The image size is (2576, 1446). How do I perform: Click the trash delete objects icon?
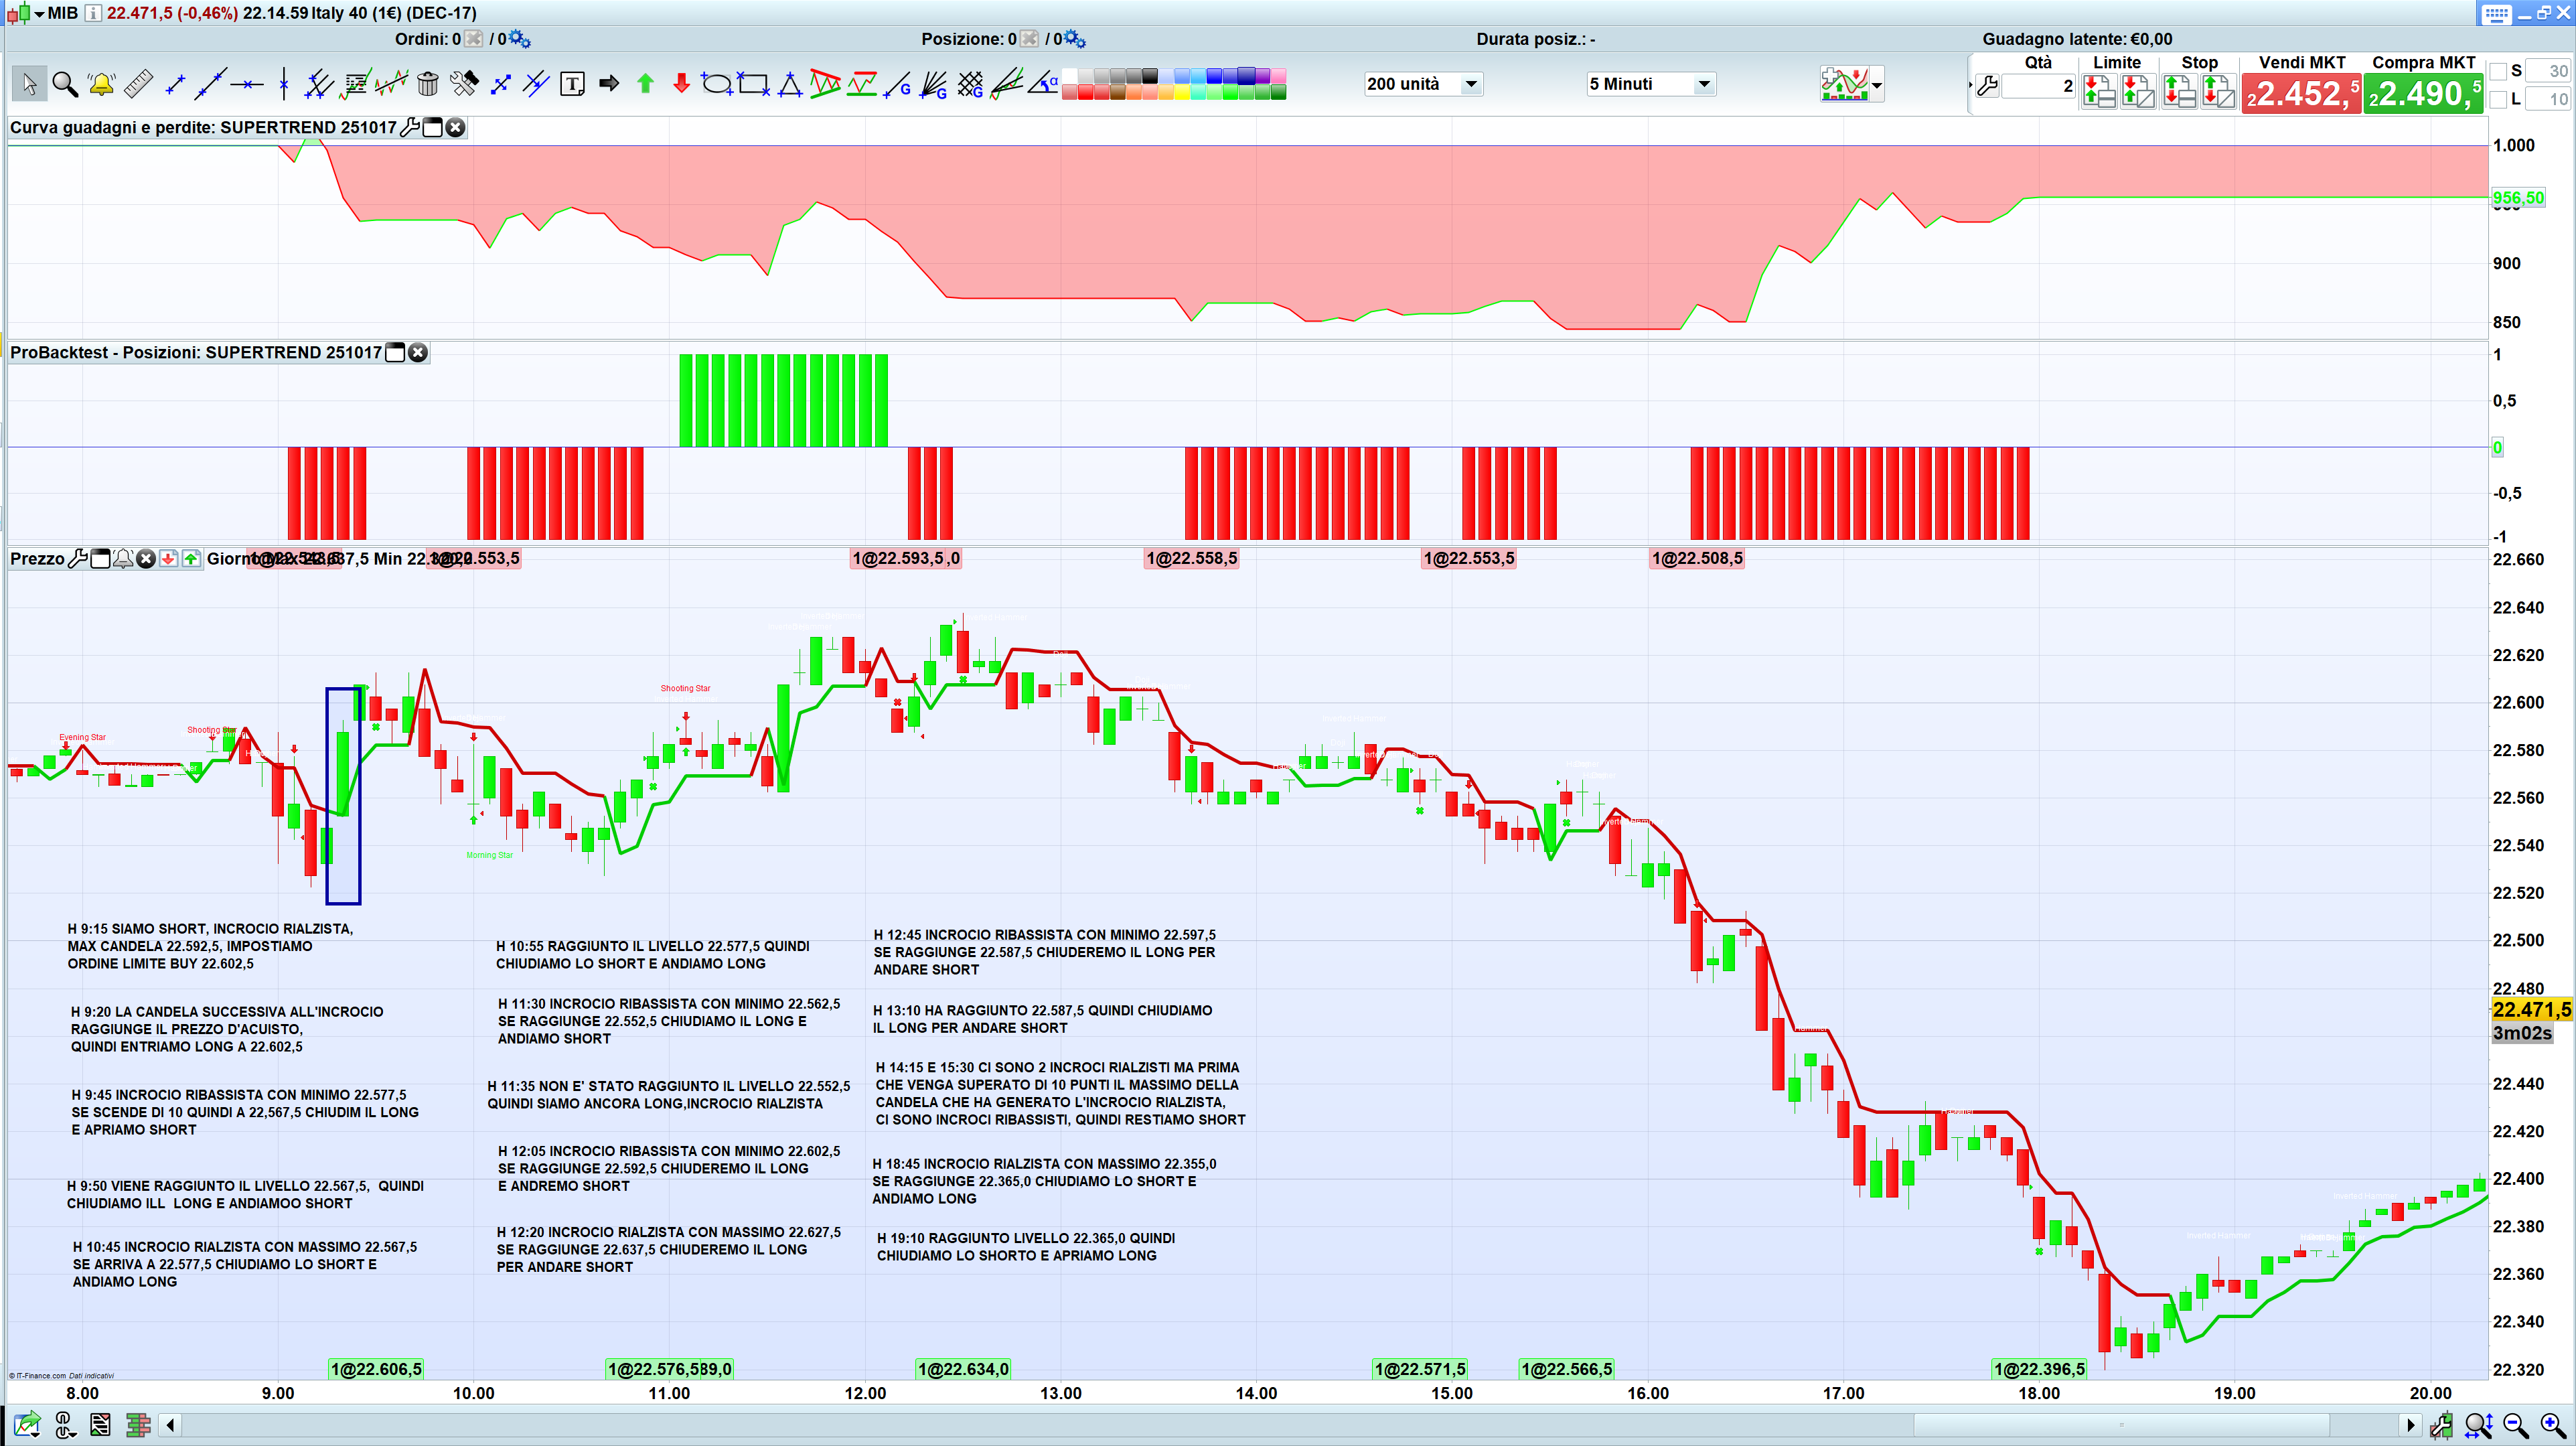pyautogui.click(x=428, y=84)
